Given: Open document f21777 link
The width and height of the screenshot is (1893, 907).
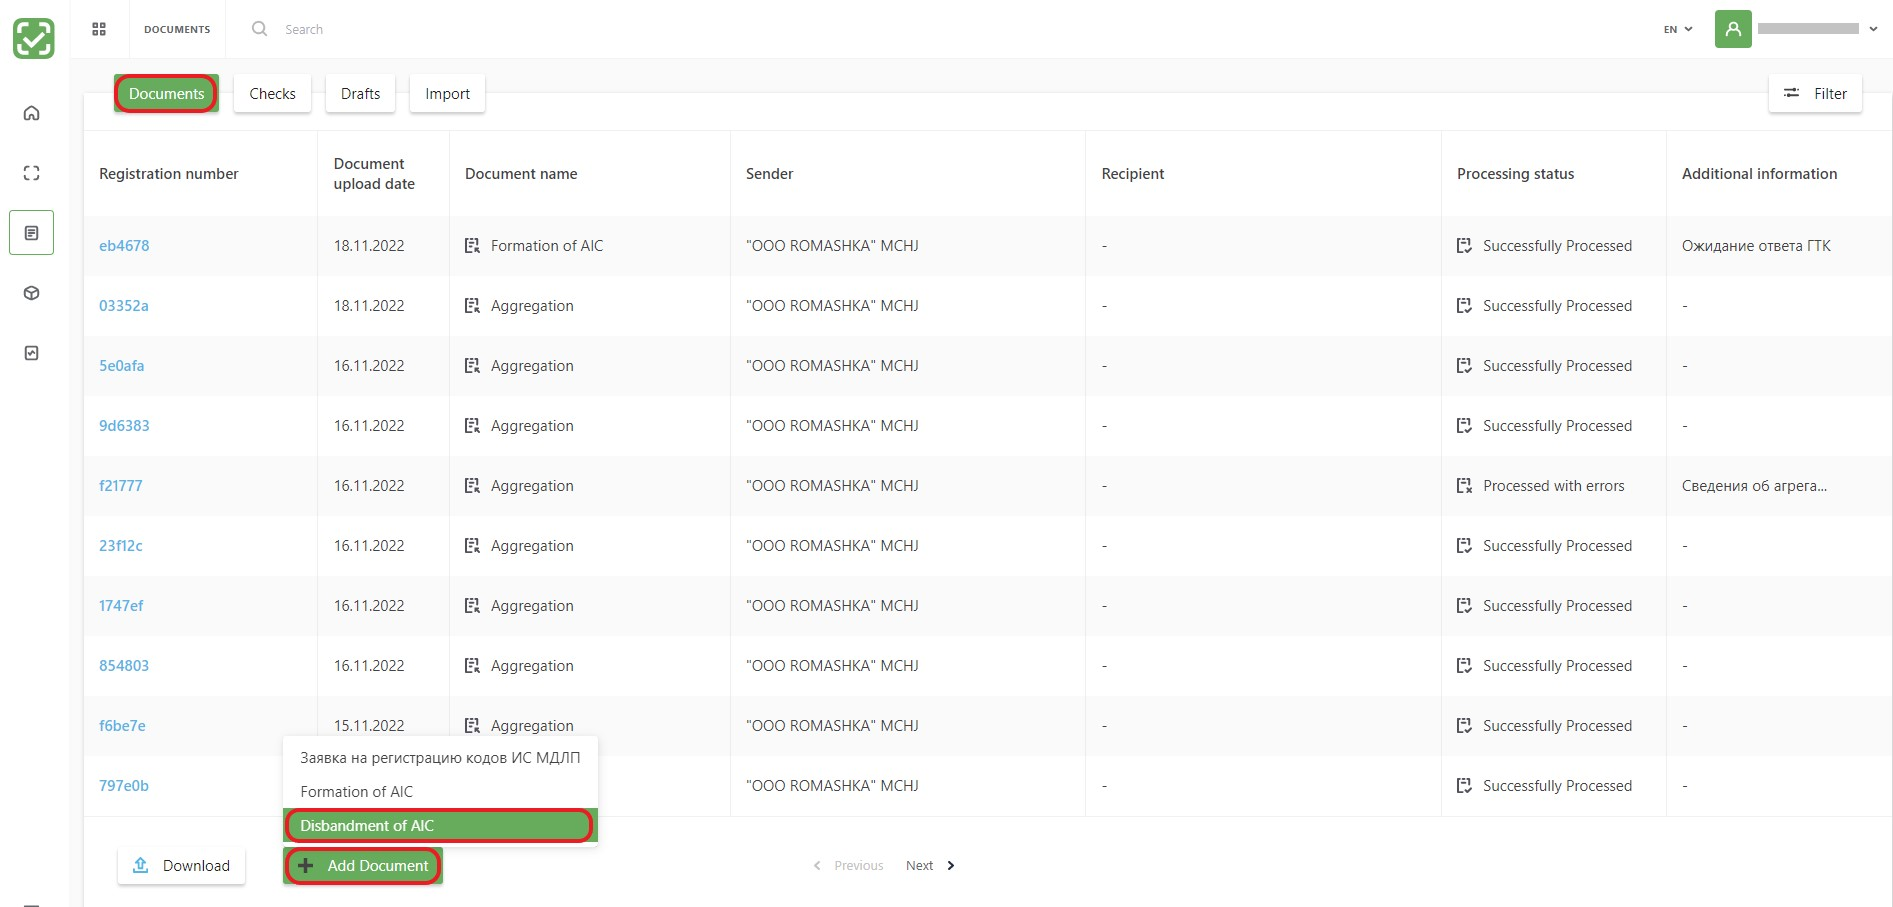Looking at the screenshot, I should click(120, 486).
